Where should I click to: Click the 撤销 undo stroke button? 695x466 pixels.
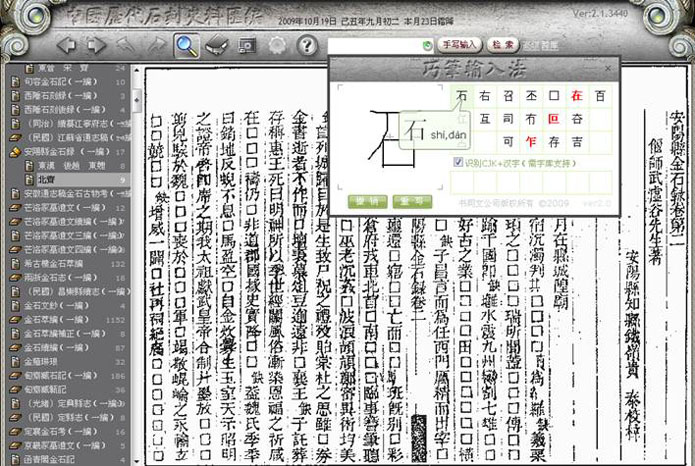[367, 202]
